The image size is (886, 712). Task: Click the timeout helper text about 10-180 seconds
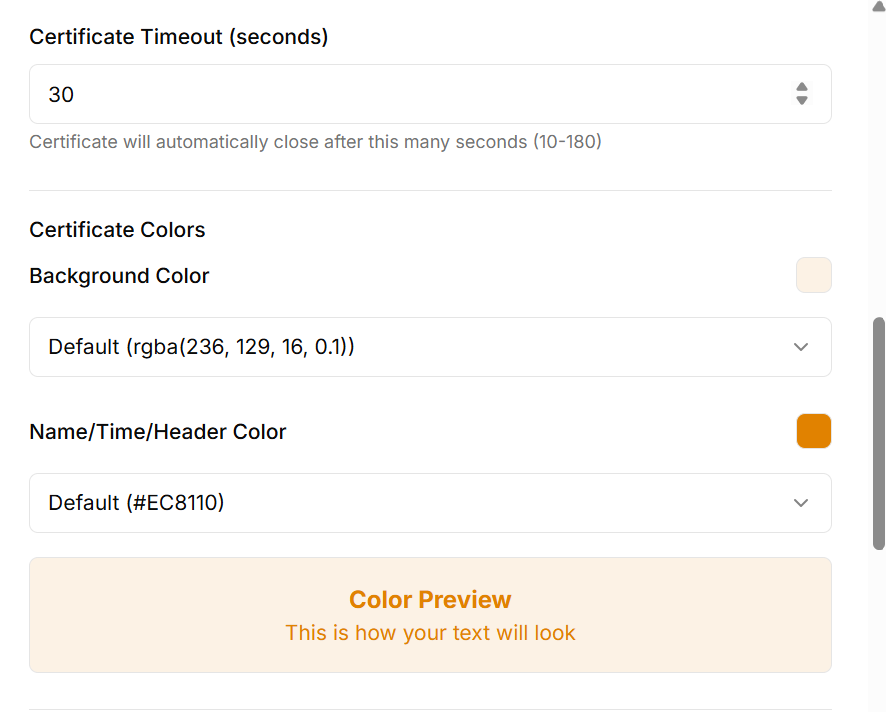pyautogui.click(x=315, y=142)
